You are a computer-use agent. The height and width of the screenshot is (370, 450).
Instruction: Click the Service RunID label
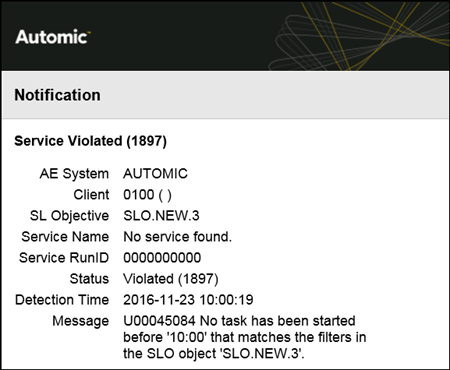click(x=64, y=258)
